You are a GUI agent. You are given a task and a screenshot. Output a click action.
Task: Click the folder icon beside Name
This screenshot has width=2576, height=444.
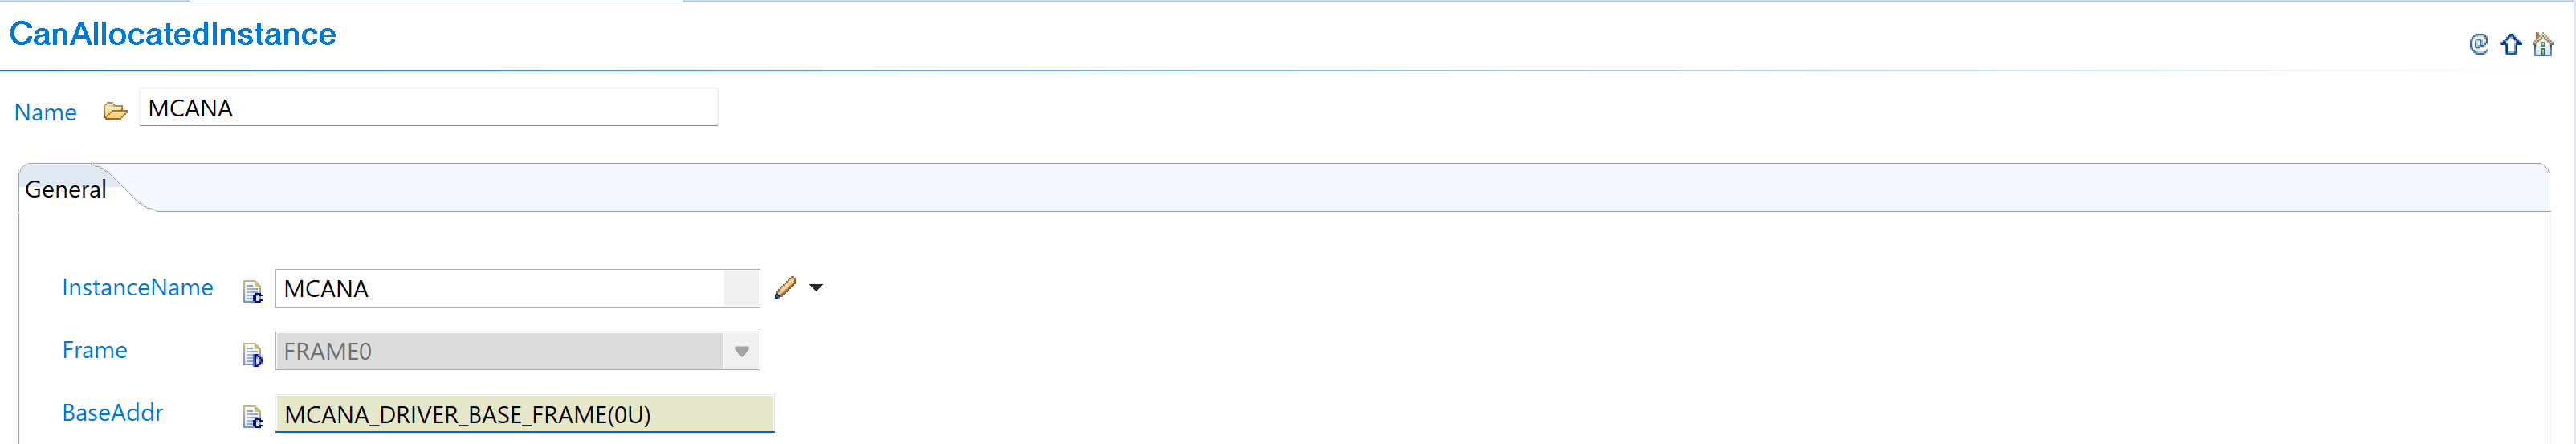[x=115, y=111]
